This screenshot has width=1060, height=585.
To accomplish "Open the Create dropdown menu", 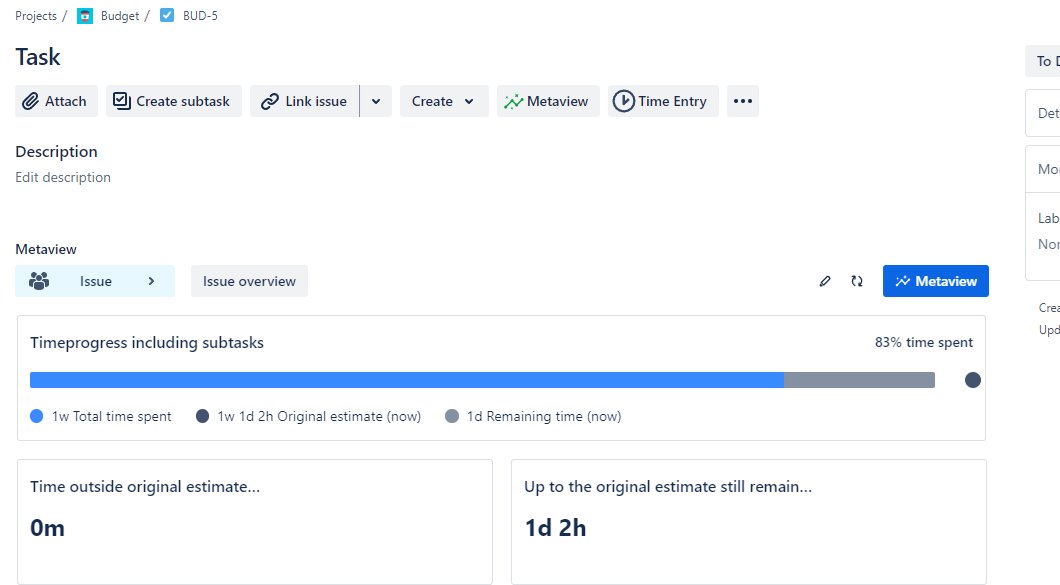I will (444, 101).
